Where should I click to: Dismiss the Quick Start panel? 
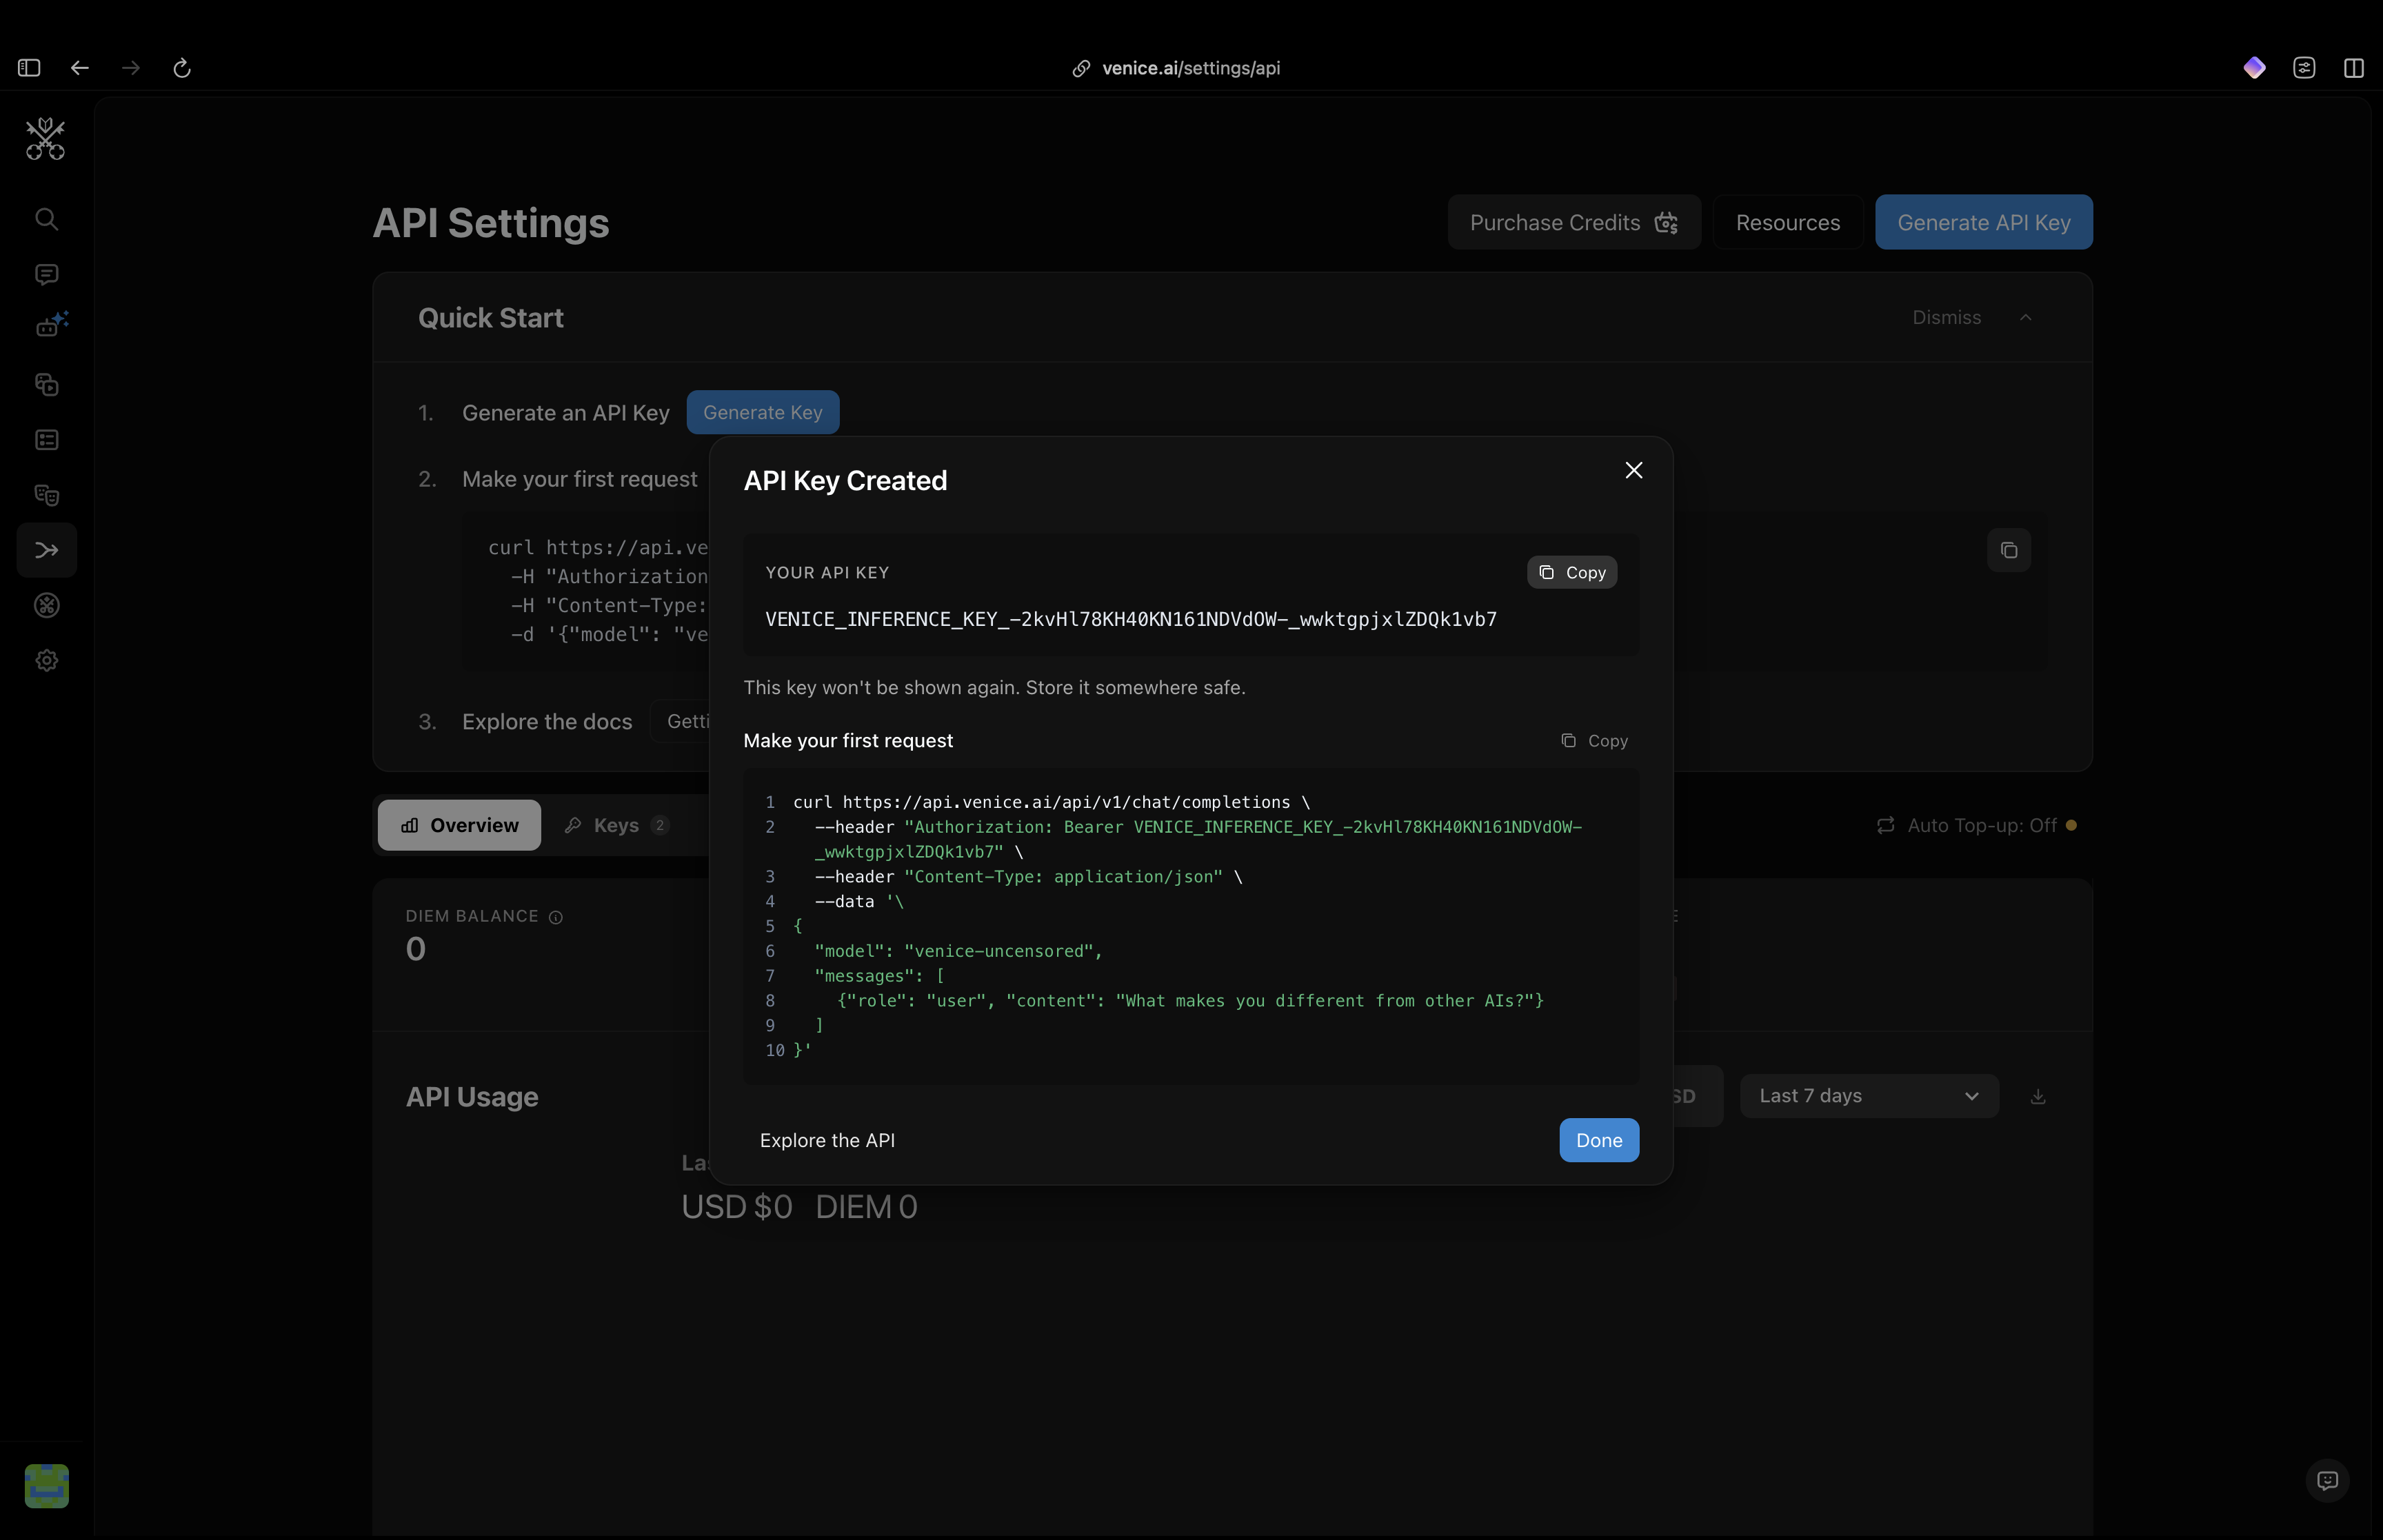click(1946, 318)
